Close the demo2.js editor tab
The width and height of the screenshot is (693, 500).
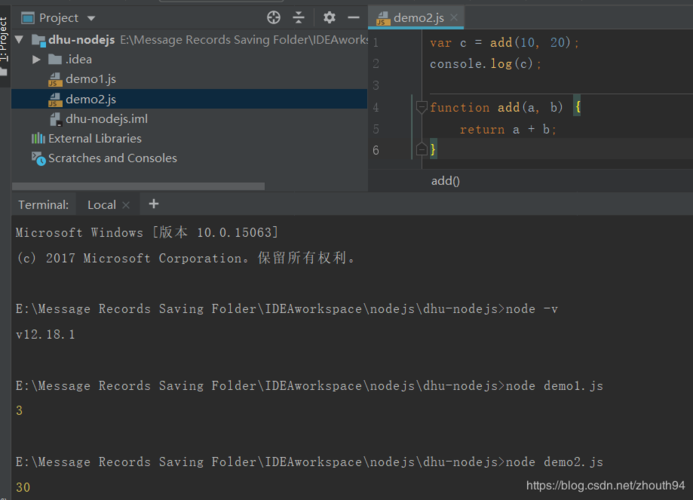click(x=456, y=18)
